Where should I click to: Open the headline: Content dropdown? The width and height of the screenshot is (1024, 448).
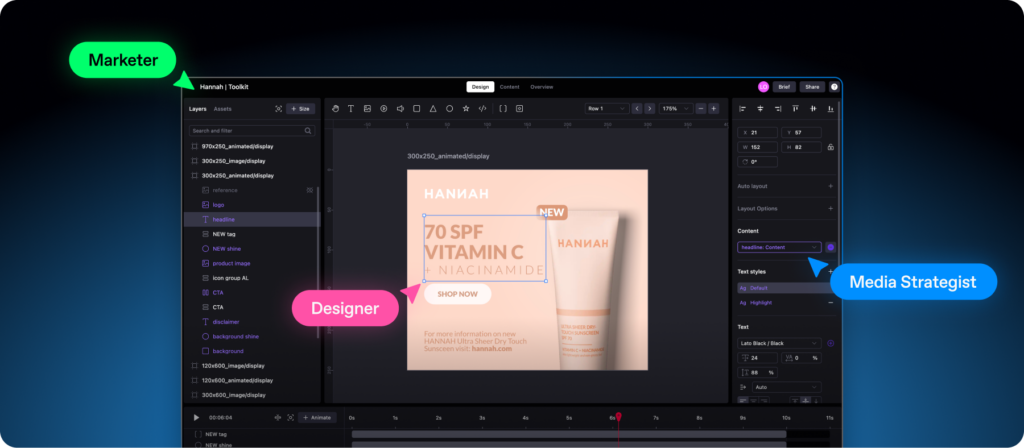click(779, 248)
